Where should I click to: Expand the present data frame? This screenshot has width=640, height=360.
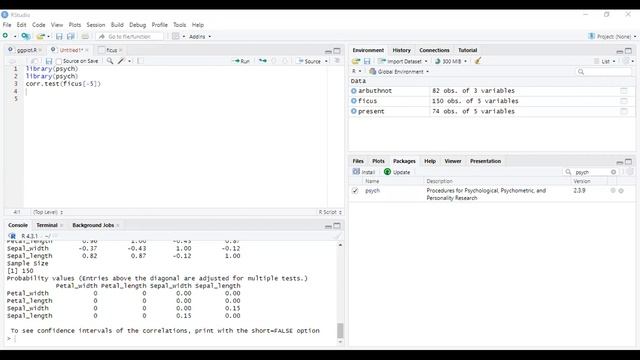354,111
